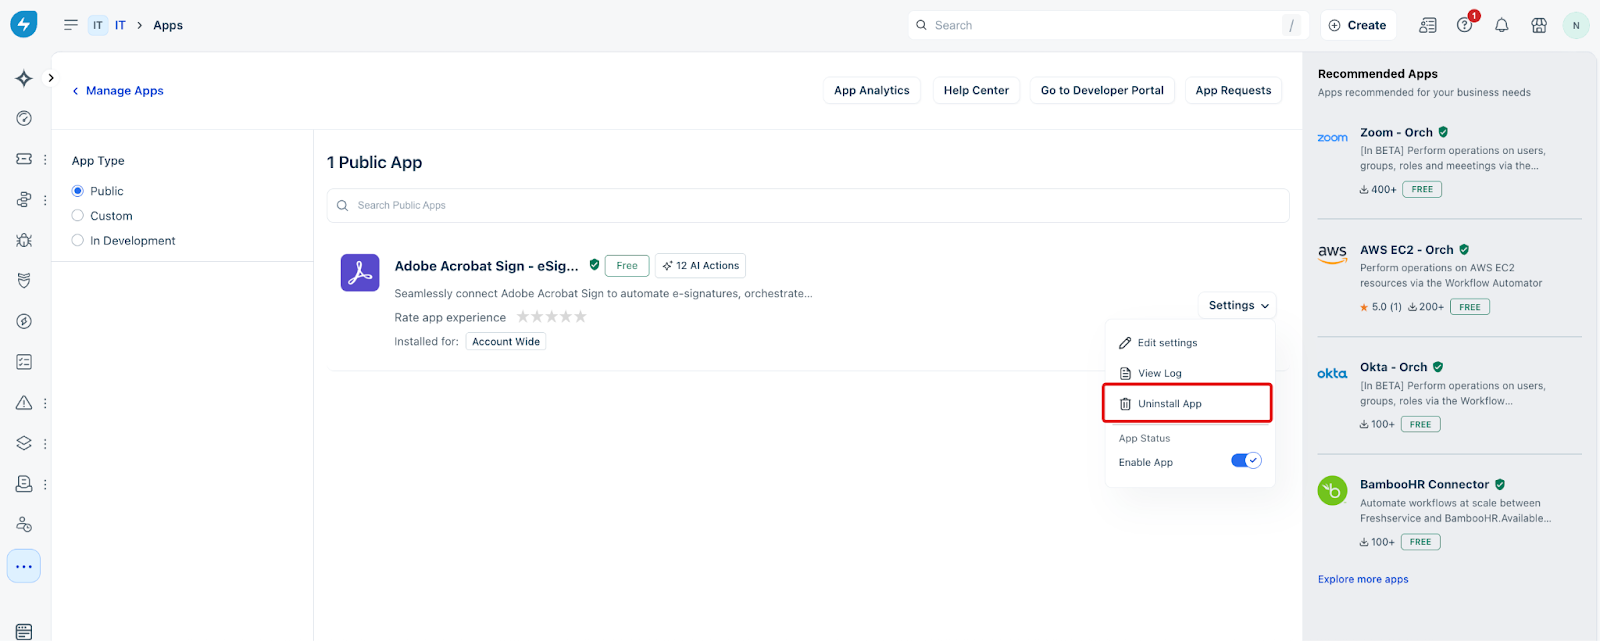Click the Apps breadcrumb item
The image size is (1600, 641).
pos(168,25)
